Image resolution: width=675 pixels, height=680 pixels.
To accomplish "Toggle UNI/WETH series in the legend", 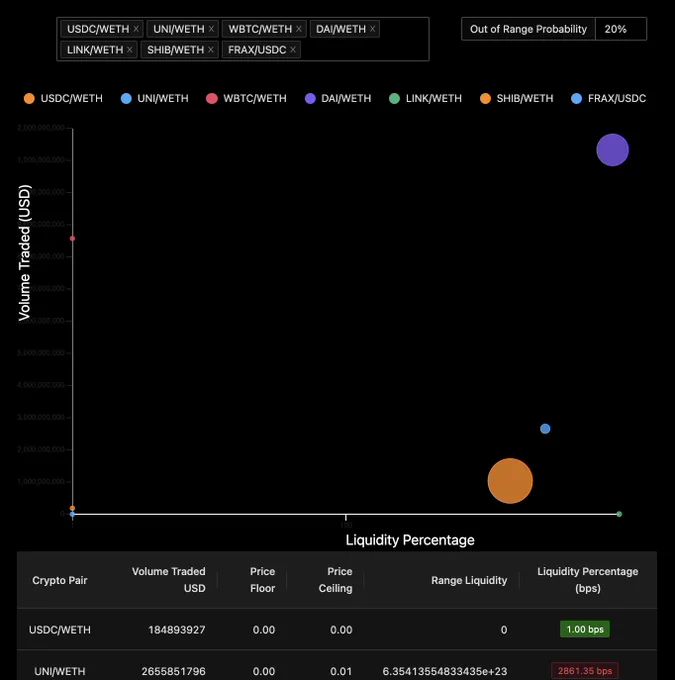I will tap(154, 98).
